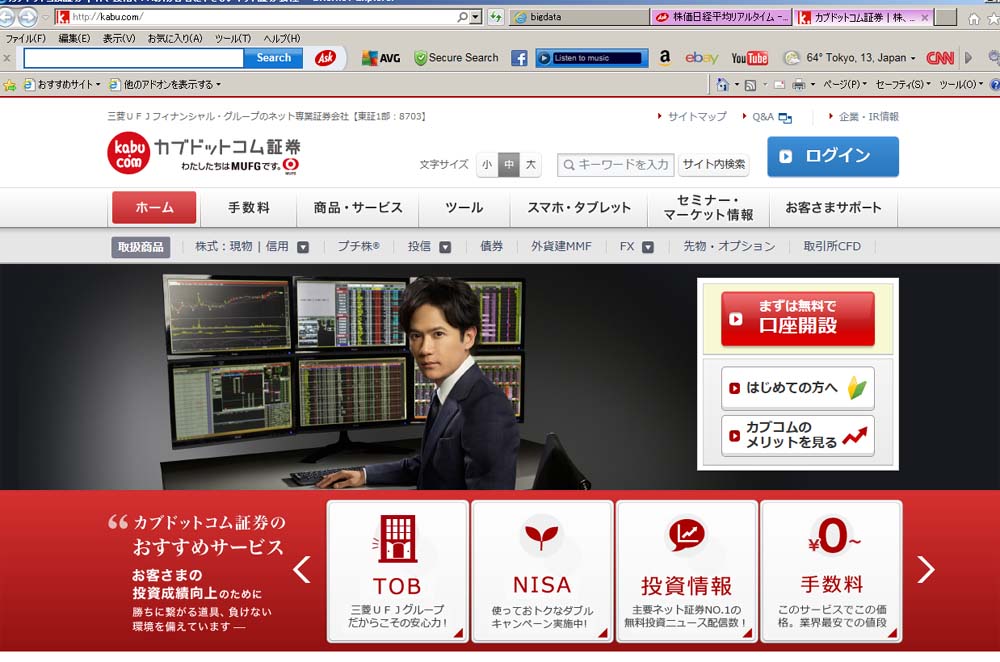The width and height of the screenshot is (1000, 662).
Task: Set text size to 大
Action: (531, 165)
